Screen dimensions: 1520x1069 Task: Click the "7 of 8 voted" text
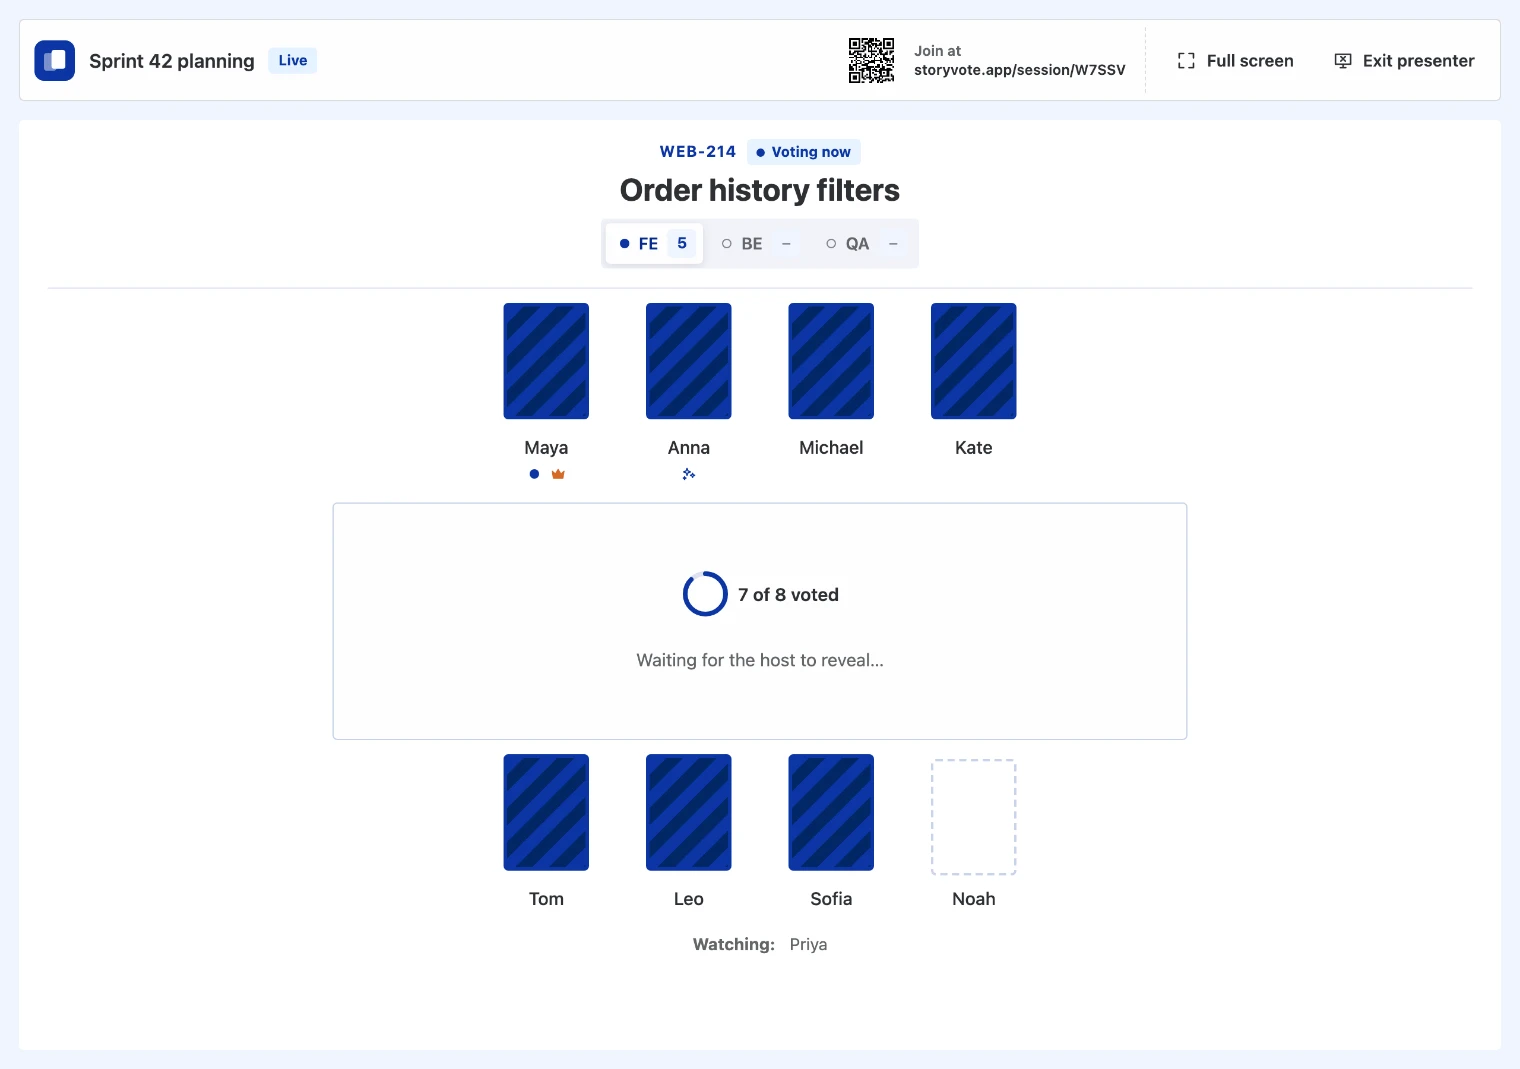(789, 595)
